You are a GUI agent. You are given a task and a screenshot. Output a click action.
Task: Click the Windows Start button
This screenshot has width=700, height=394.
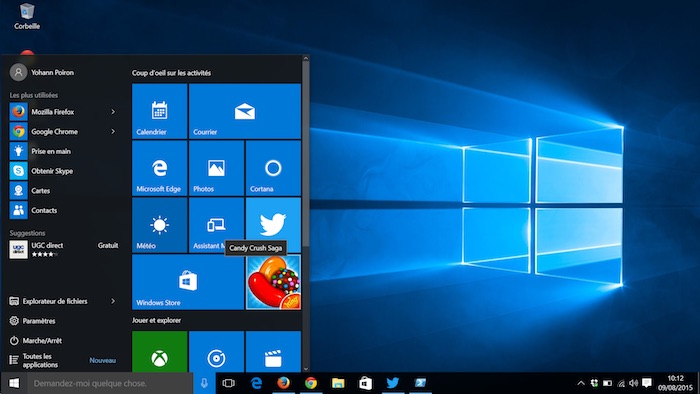[x=14, y=383]
